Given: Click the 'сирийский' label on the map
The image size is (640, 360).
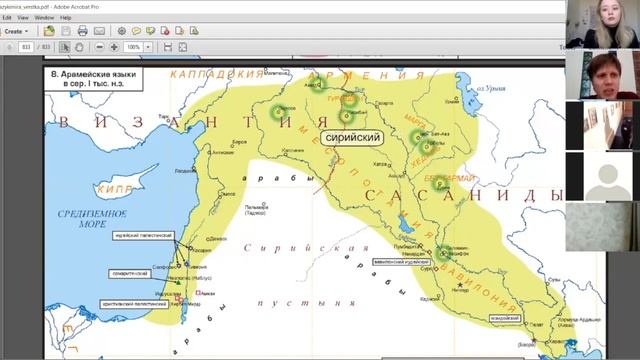Looking at the screenshot, I should [353, 138].
